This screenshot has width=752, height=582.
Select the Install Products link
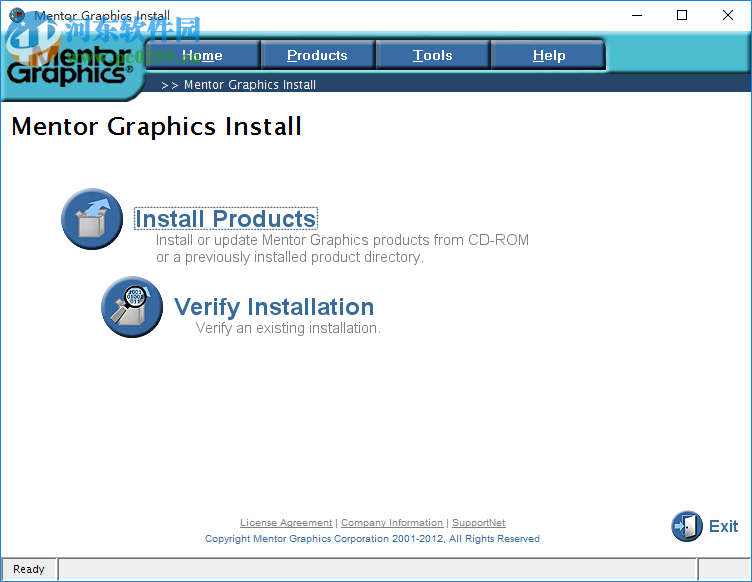225,219
